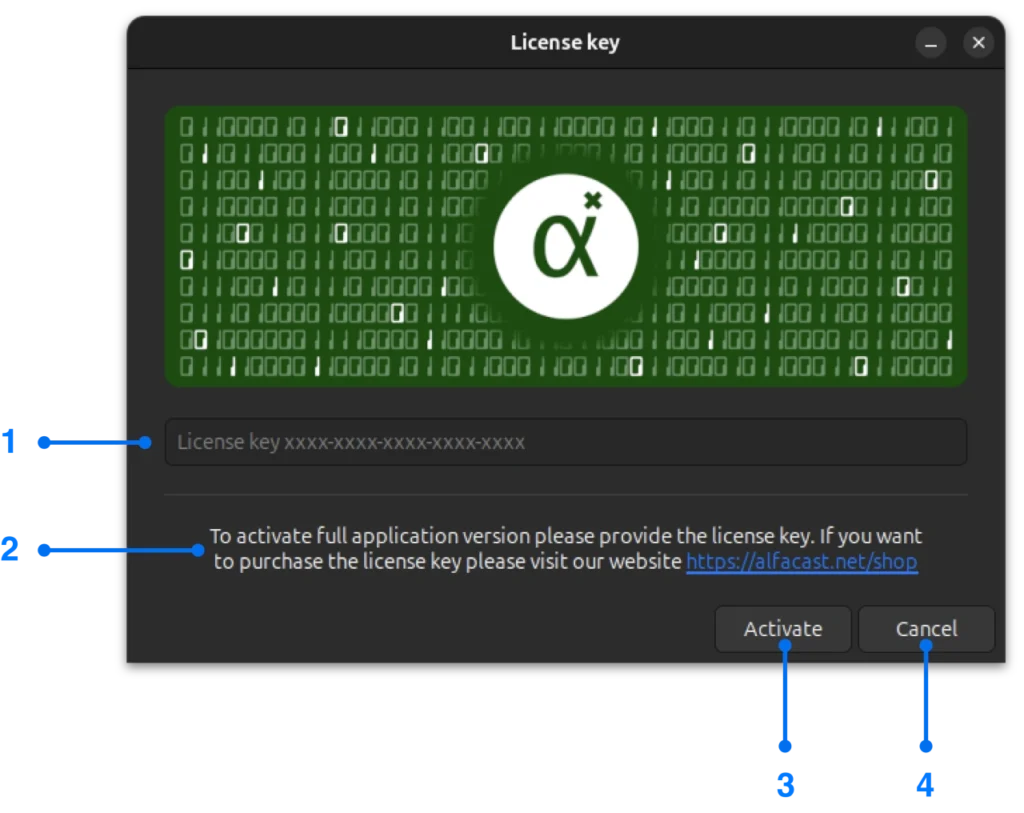Click the X icon in the title bar
Viewport: 1024px width, 813px height.
tap(978, 42)
